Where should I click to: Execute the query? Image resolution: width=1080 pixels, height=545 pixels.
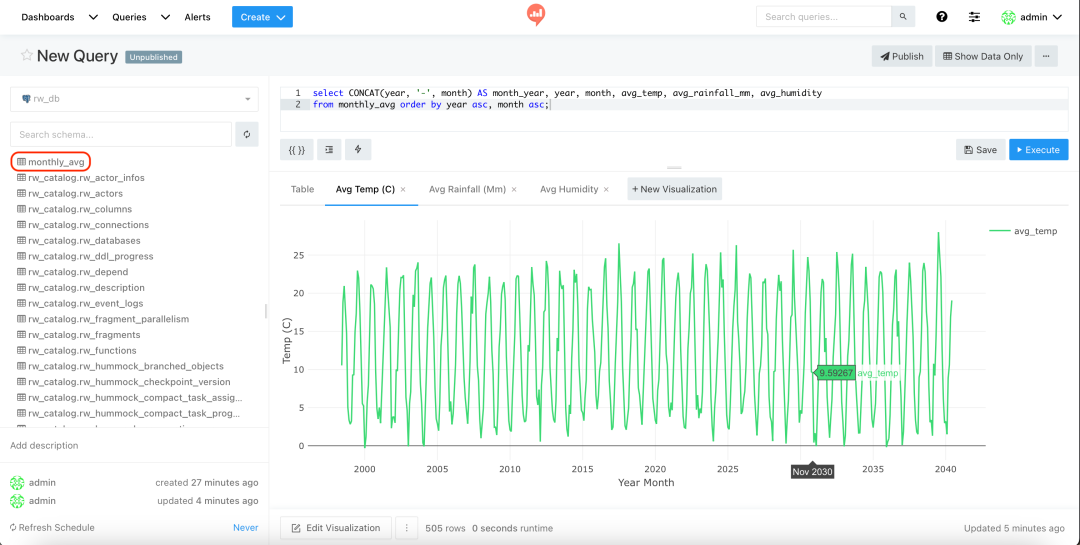(x=1038, y=150)
